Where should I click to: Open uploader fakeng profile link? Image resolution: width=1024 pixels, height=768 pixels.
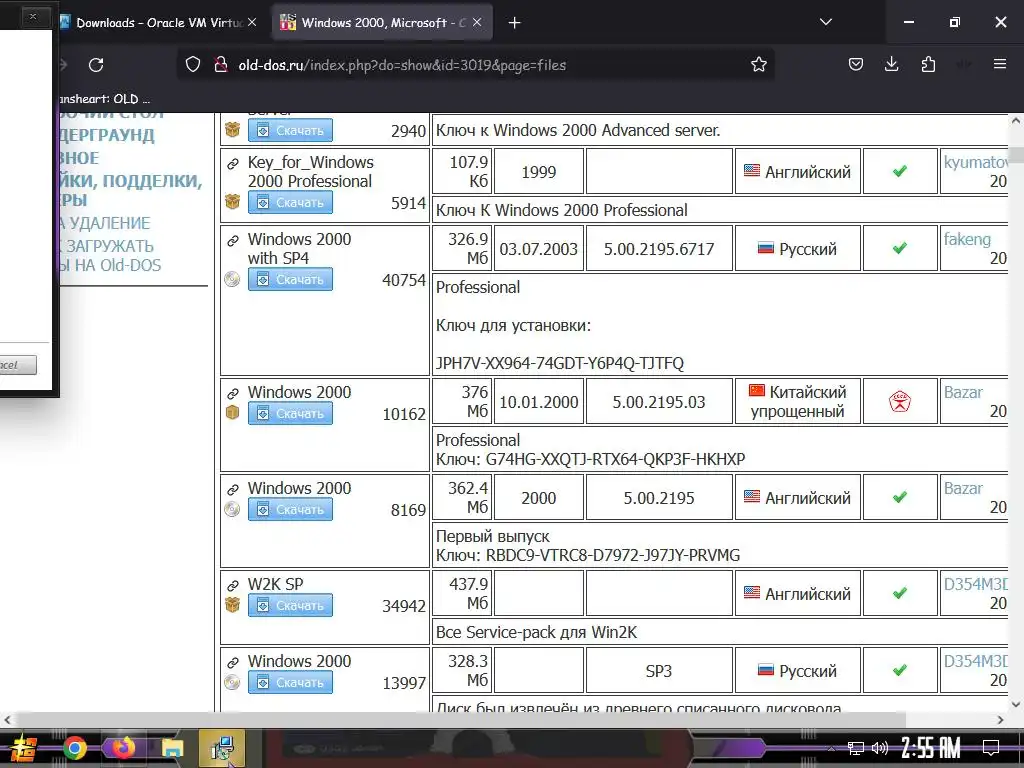pos(967,239)
